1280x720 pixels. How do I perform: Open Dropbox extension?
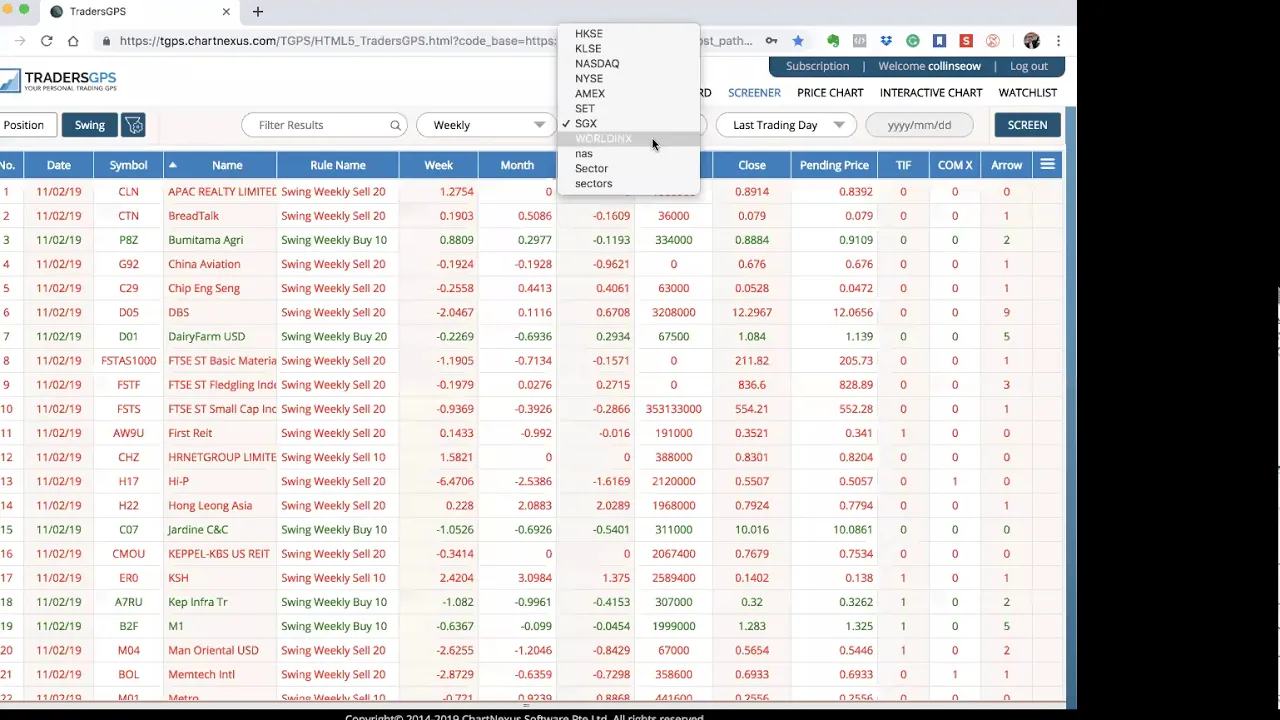[x=886, y=41]
